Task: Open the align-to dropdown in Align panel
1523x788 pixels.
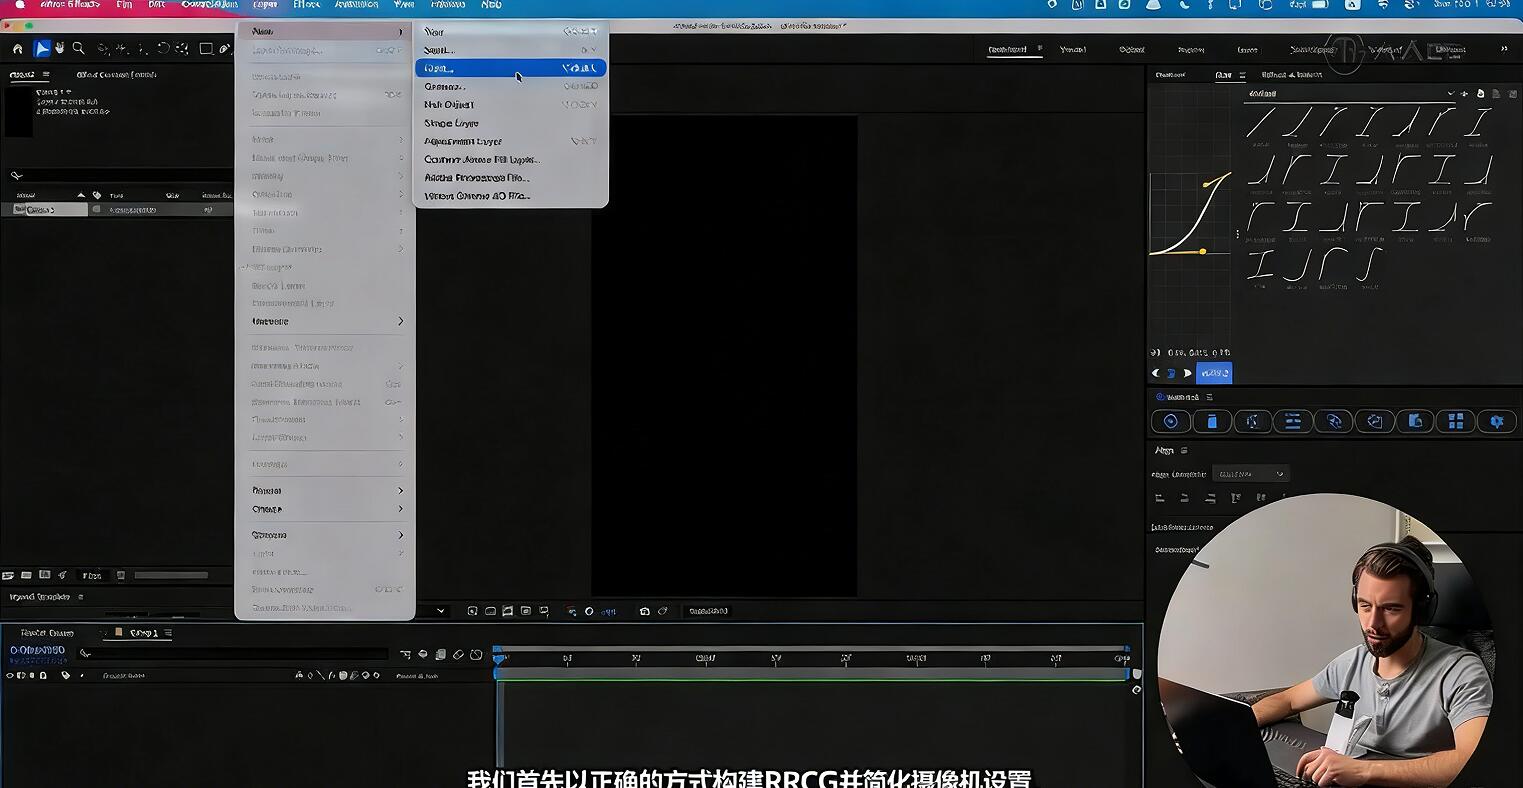Action: [x=1250, y=474]
